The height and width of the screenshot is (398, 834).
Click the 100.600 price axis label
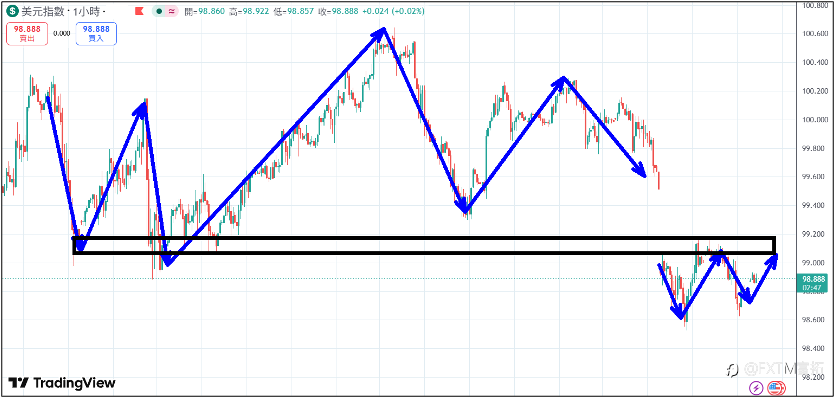[815, 34]
